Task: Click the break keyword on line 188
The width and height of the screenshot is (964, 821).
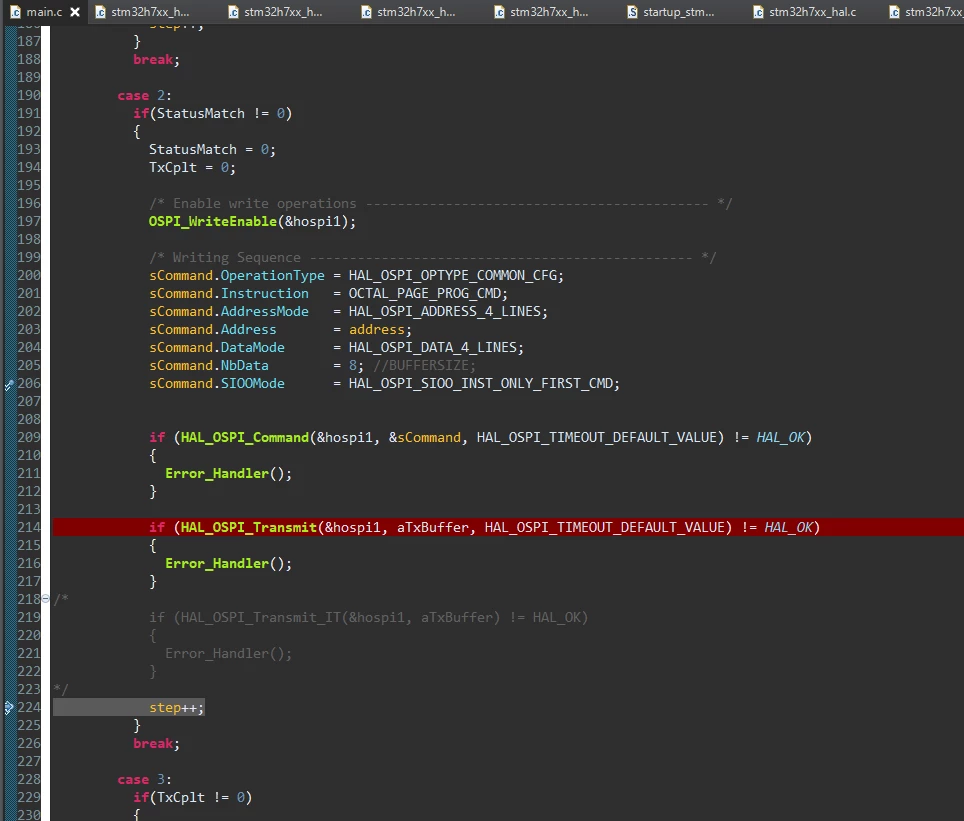Action: coord(153,60)
